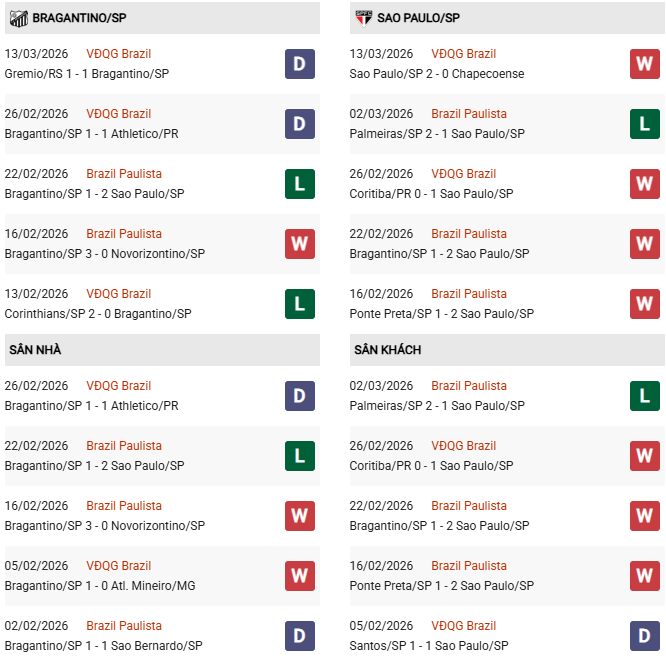Select the D badge for Bragantino vs Sao Bernardo
666x659 pixels.
point(299,636)
